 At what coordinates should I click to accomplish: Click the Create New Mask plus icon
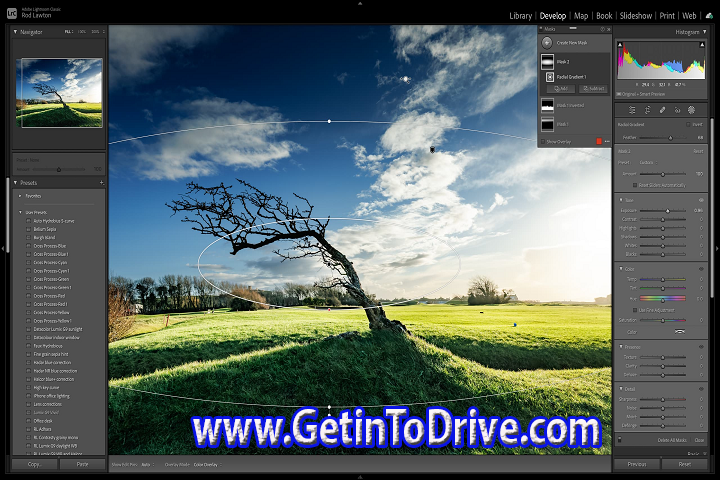click(546, 43)
